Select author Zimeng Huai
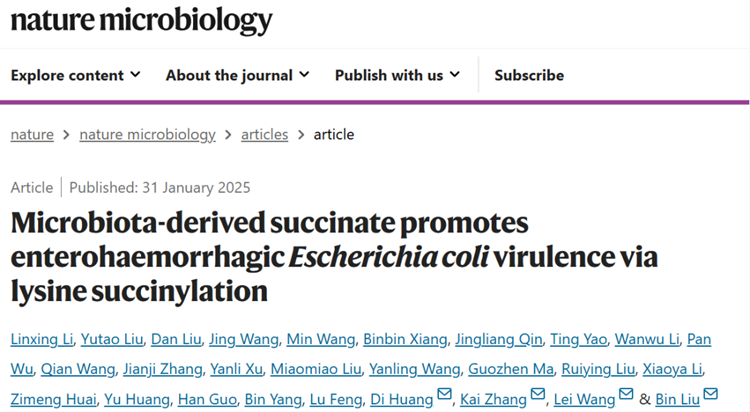The height and width of the screenshot is (412, 750). click(54, 399)
